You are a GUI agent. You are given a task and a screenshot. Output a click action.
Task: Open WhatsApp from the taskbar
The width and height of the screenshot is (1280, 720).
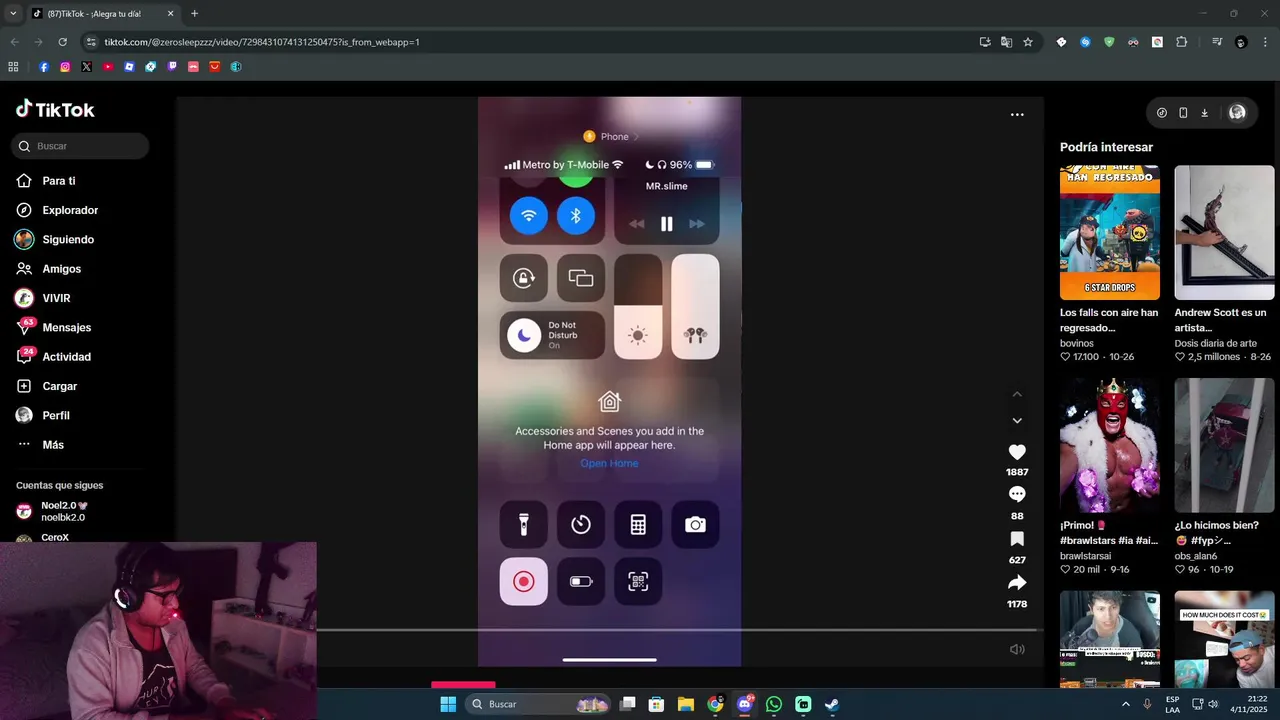pos(774,704)
